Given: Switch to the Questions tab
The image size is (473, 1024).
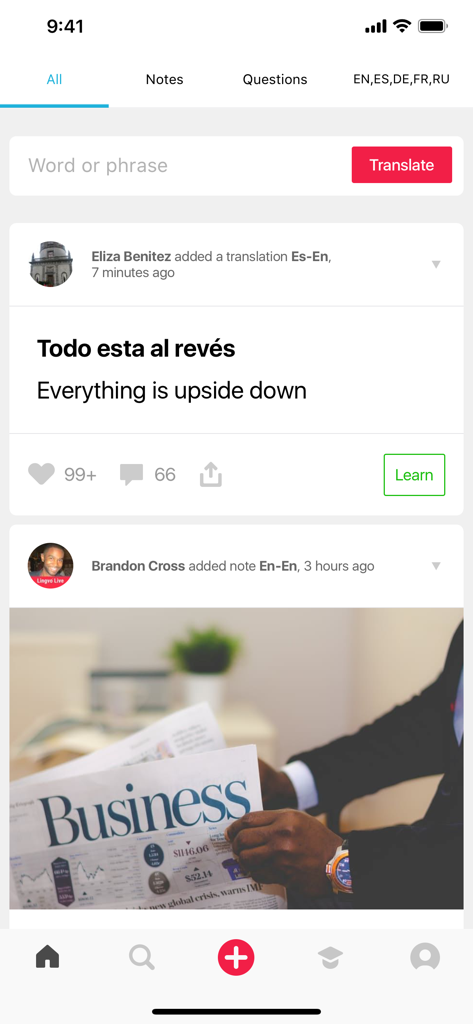Looking at the screenshot, I should coord(275,80).
